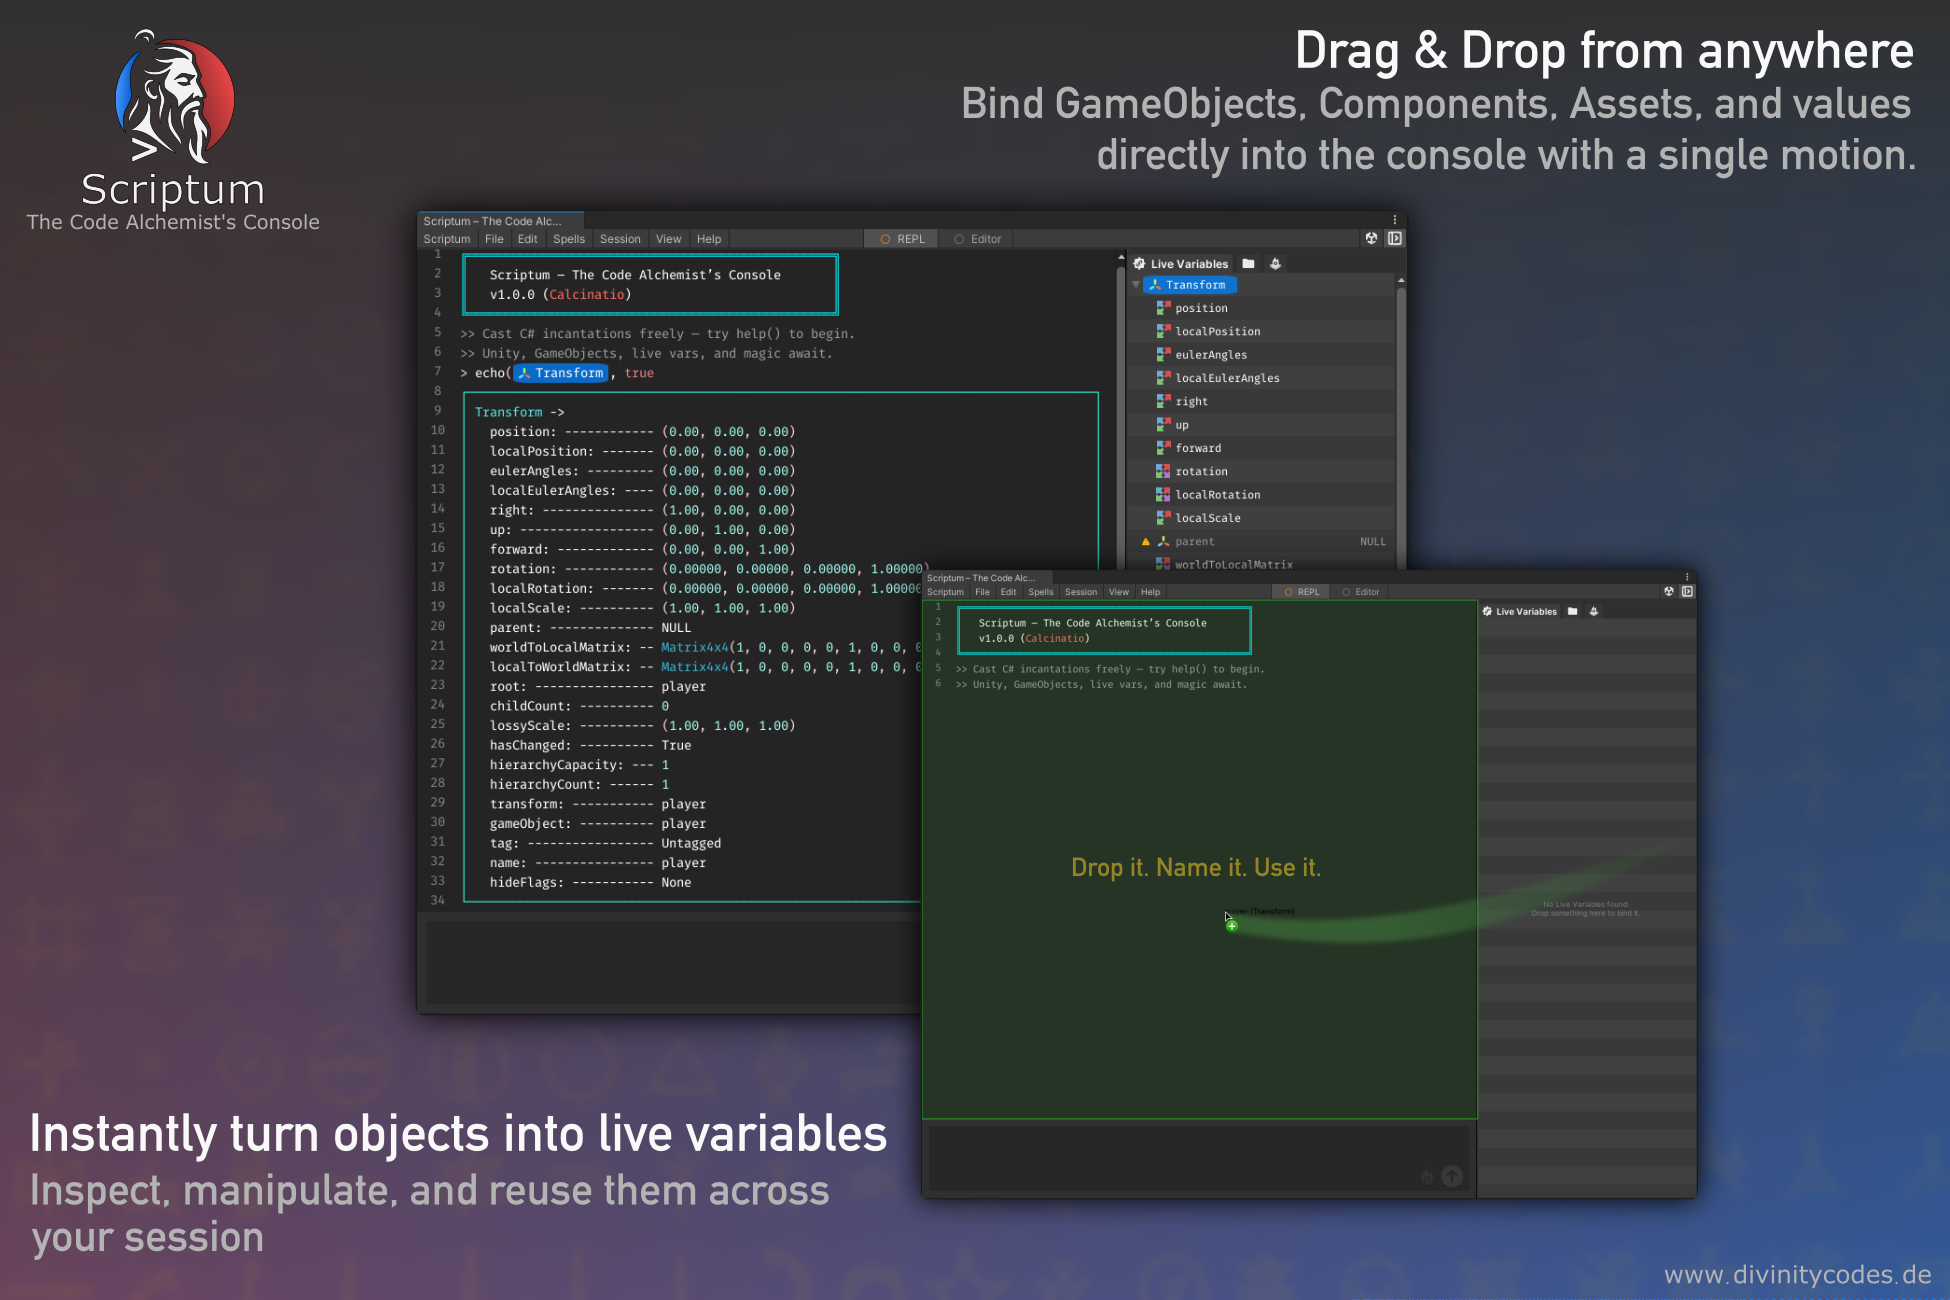Image resolution: width=1950 pixels, height=1300 pixels.
Task: Open Help menu in back window
Action: 708,239
